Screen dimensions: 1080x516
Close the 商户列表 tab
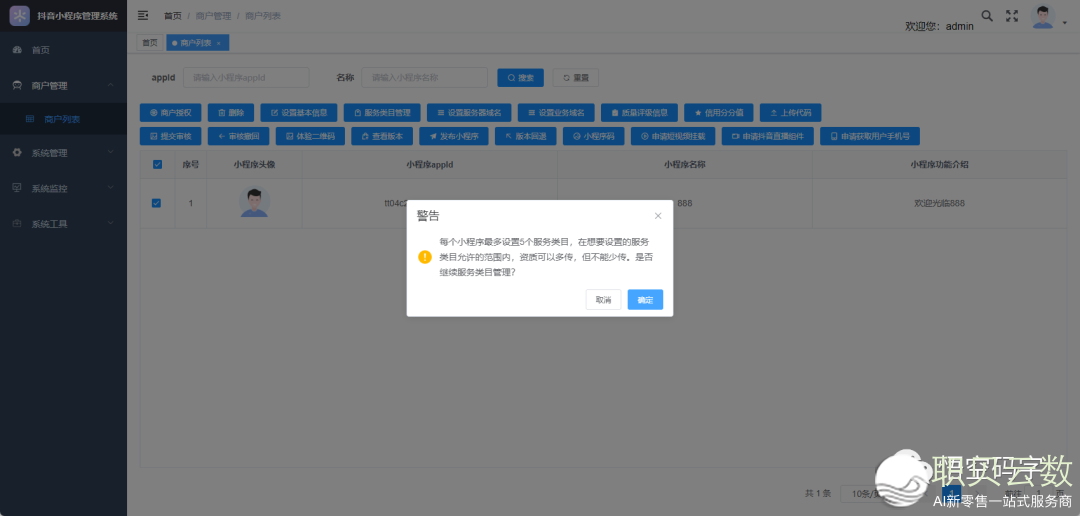218,43
